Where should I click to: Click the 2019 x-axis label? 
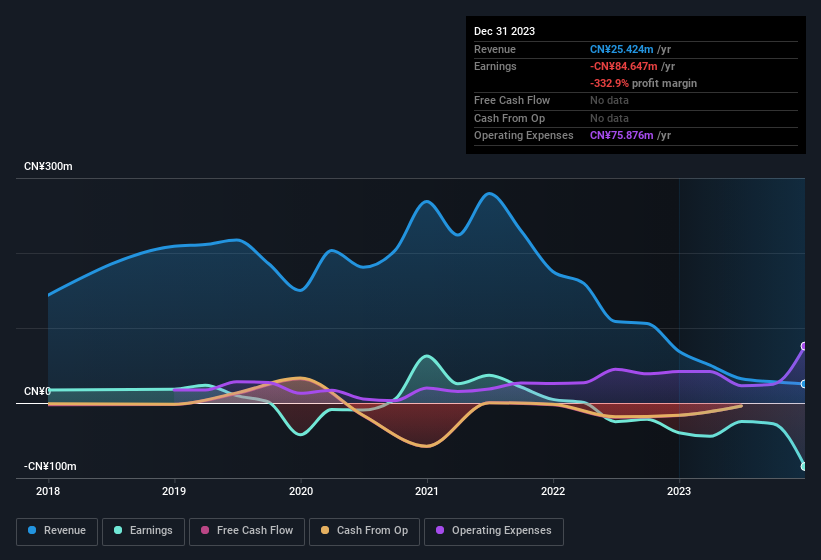tap(174, 491)
